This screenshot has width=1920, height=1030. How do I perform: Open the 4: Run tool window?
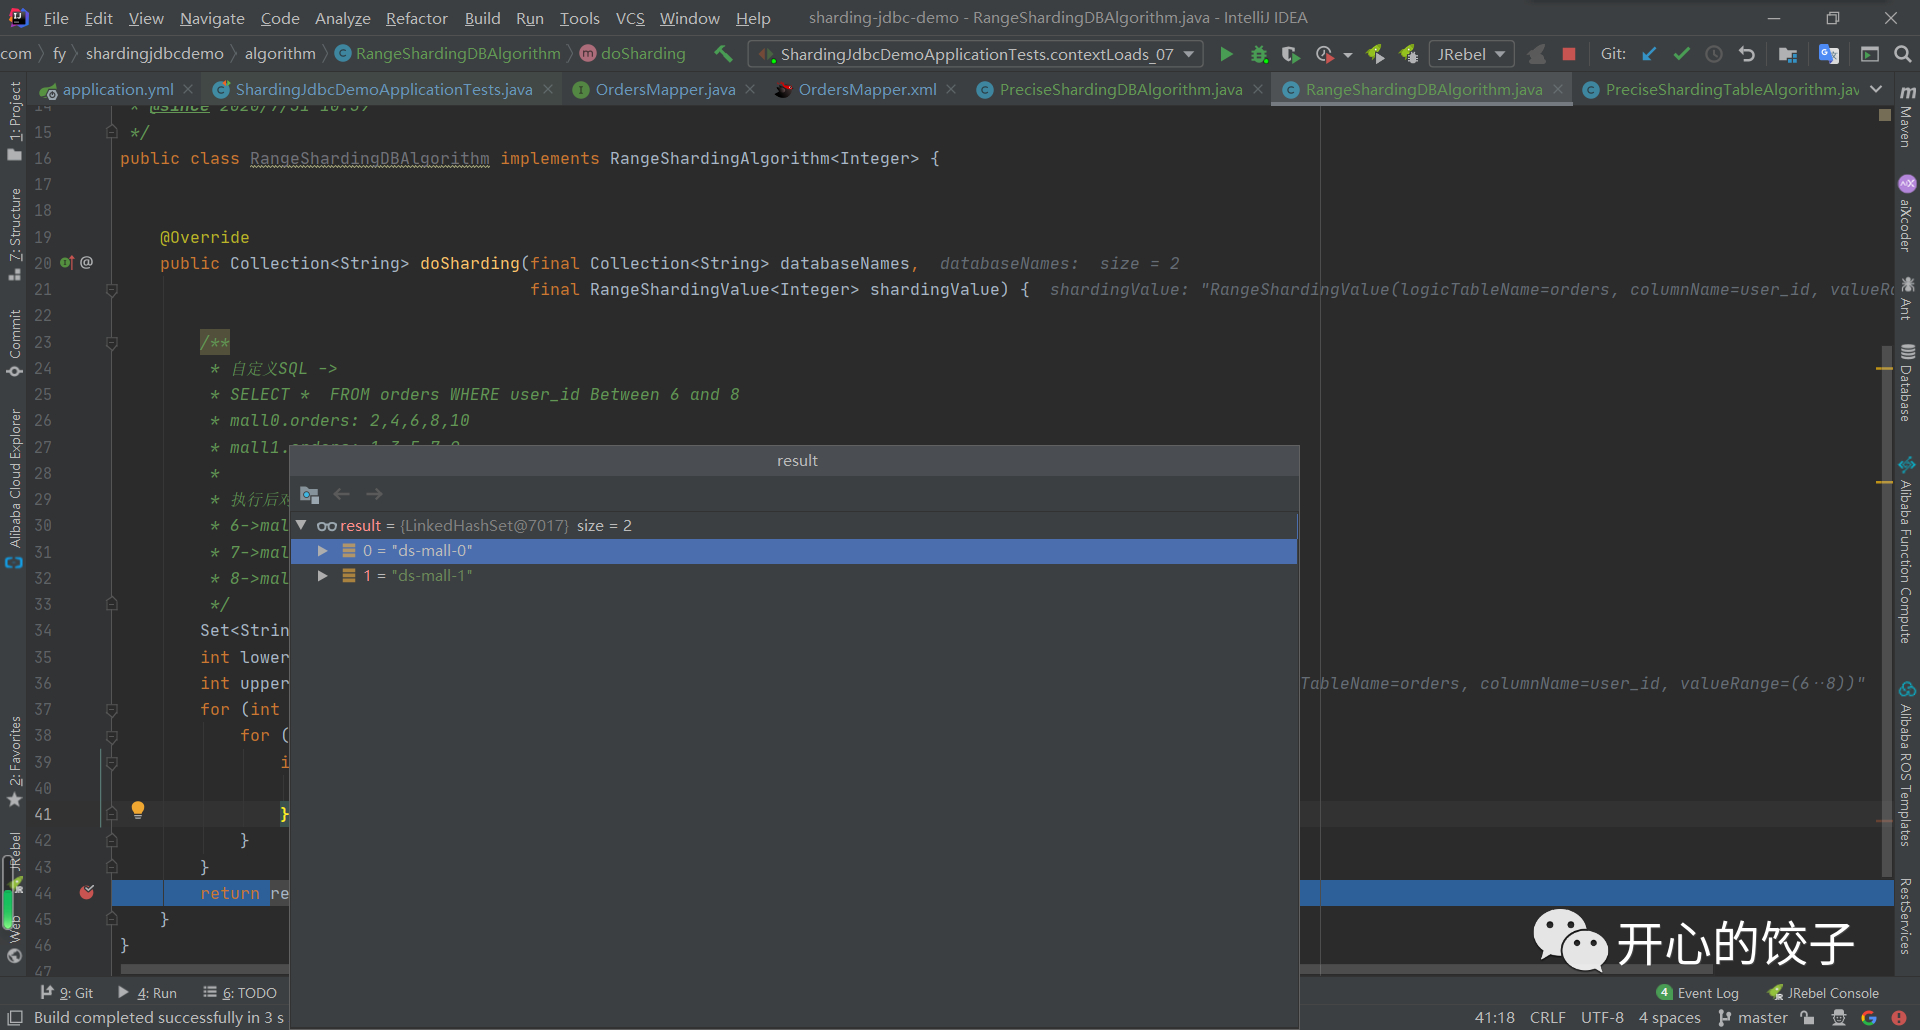[148, 993]
